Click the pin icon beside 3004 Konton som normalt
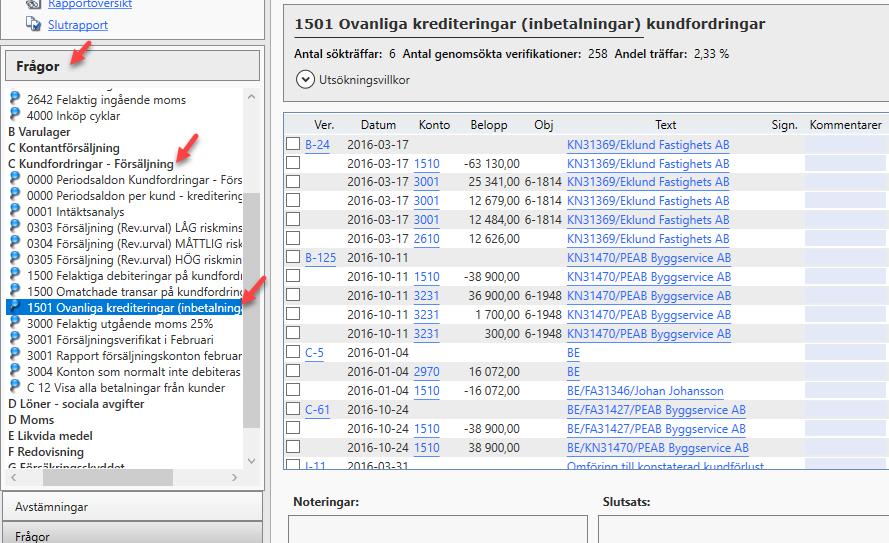The image size is (889, 543). [x=15, y=371]
